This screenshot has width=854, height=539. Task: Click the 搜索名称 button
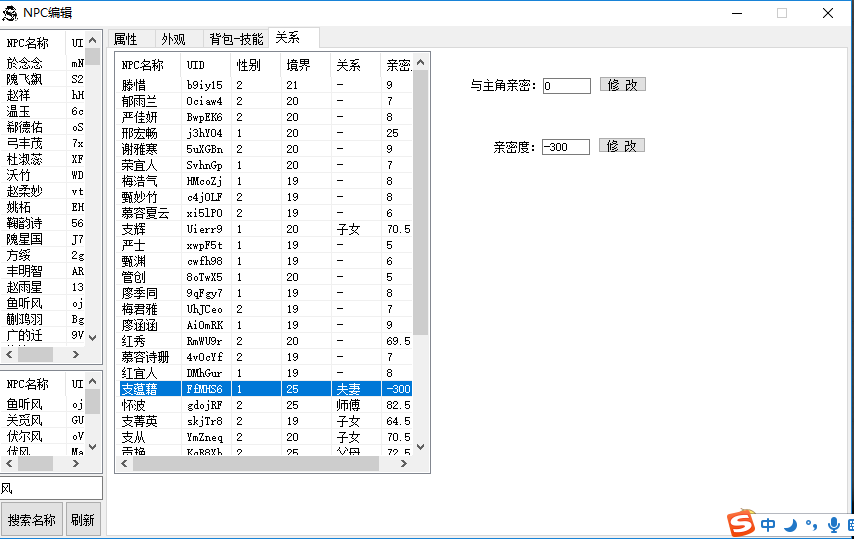coord(32,520)
